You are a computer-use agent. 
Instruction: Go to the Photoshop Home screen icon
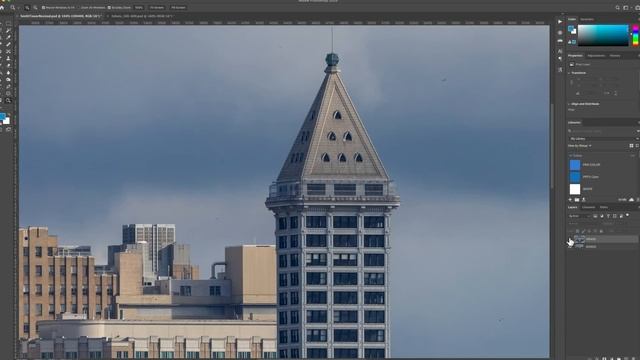coord(2,7)
